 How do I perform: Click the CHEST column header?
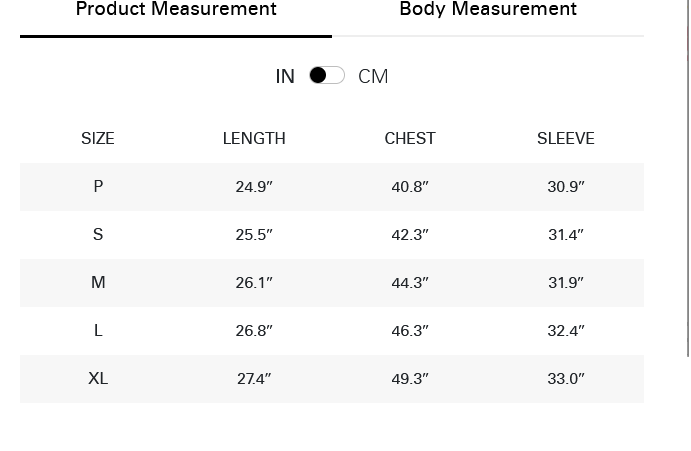pos(410,138)
